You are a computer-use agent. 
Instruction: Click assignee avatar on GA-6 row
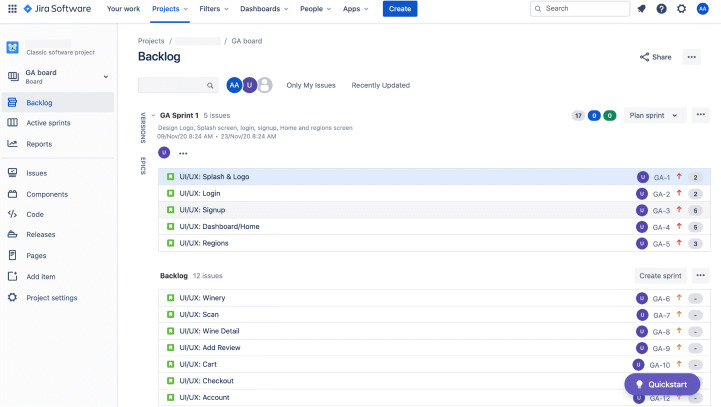click(642, 298)
